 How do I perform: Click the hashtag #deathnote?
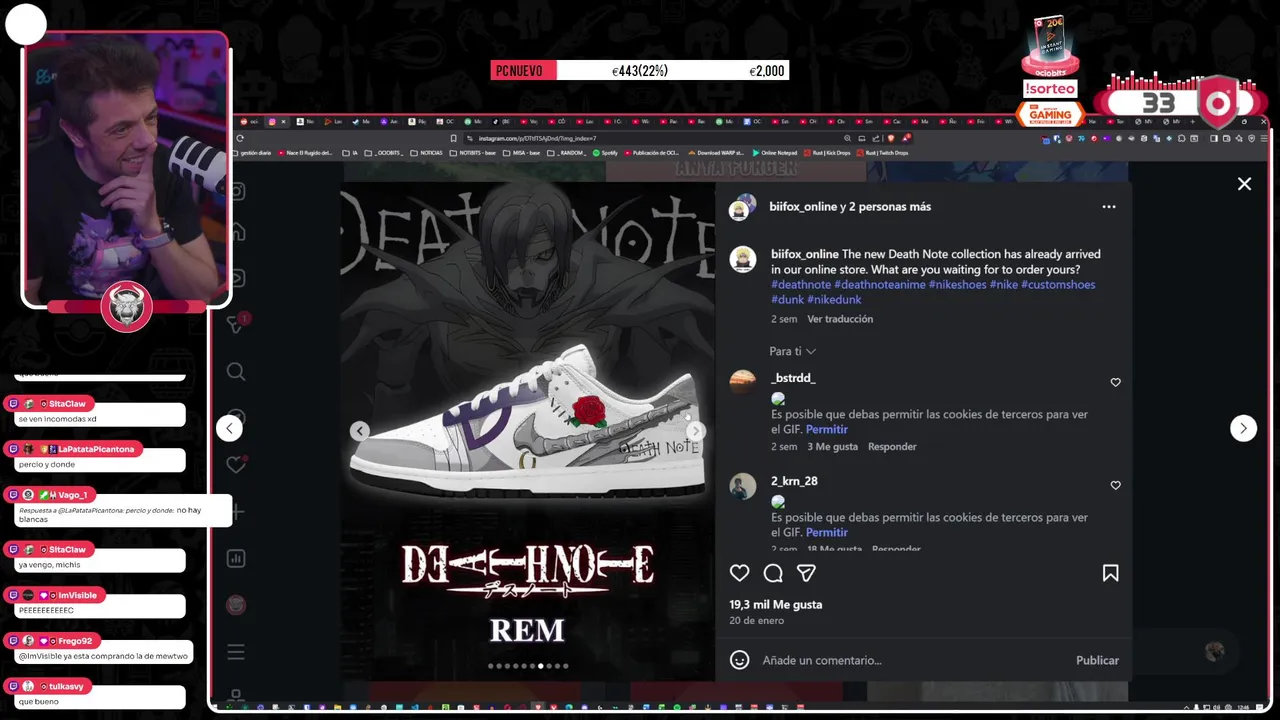click(x=801, y=285)
